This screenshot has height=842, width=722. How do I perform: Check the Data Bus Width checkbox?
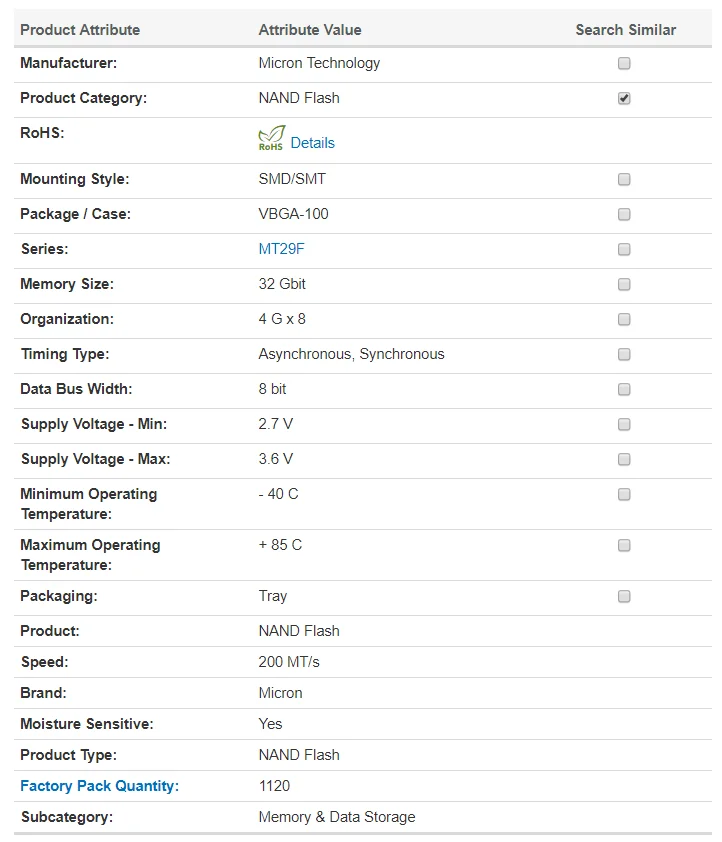[x=624, y=389]
